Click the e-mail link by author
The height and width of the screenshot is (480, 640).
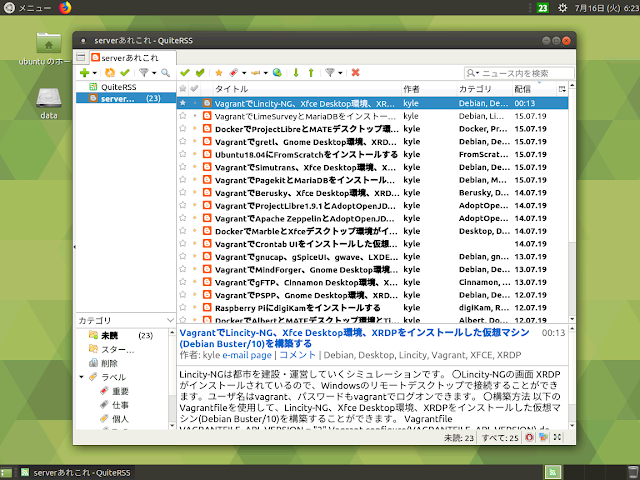coord(237,355)
